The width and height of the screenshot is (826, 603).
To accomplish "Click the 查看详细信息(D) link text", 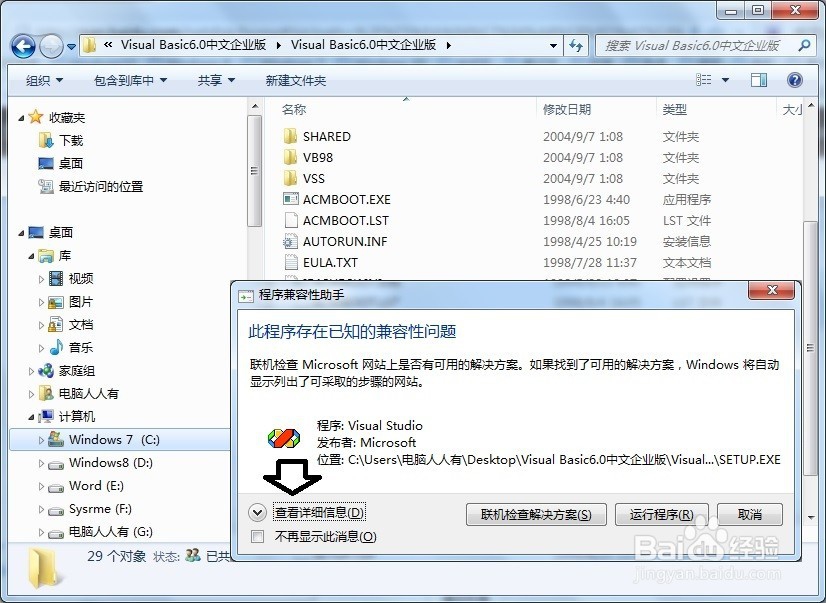I will click(319, 512).
